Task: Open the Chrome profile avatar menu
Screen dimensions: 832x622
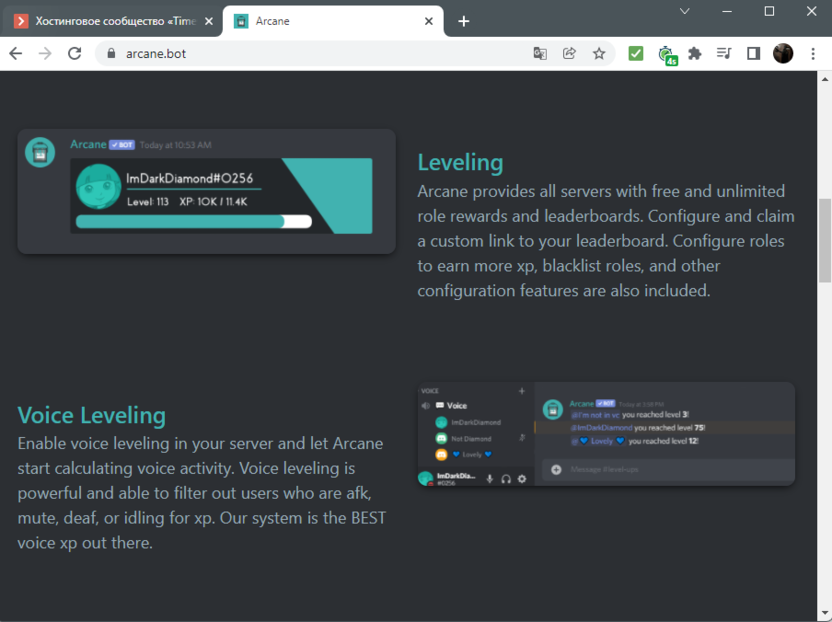Action: (783, 54)
